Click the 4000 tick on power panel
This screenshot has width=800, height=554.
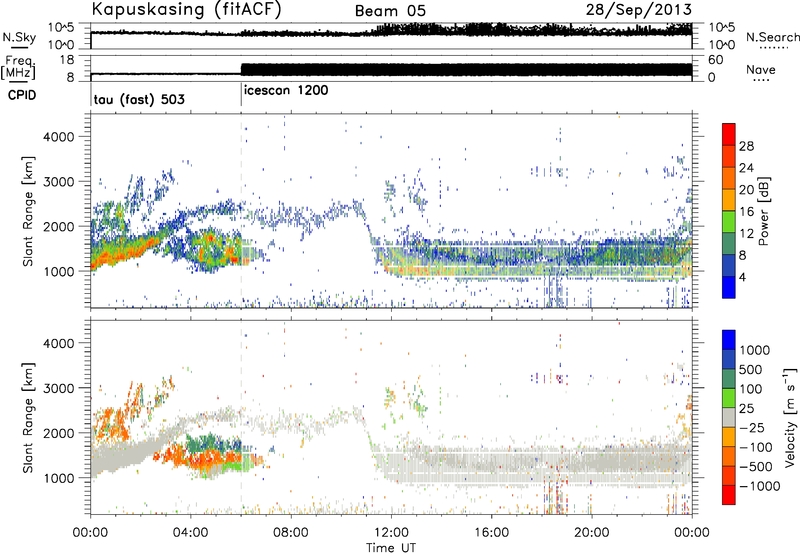59,137
